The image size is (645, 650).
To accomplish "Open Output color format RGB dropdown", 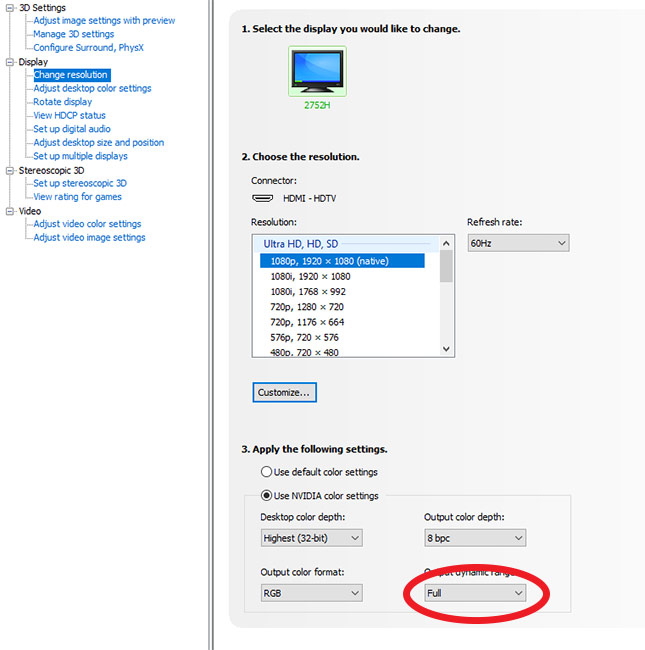I will pos(312,593).
